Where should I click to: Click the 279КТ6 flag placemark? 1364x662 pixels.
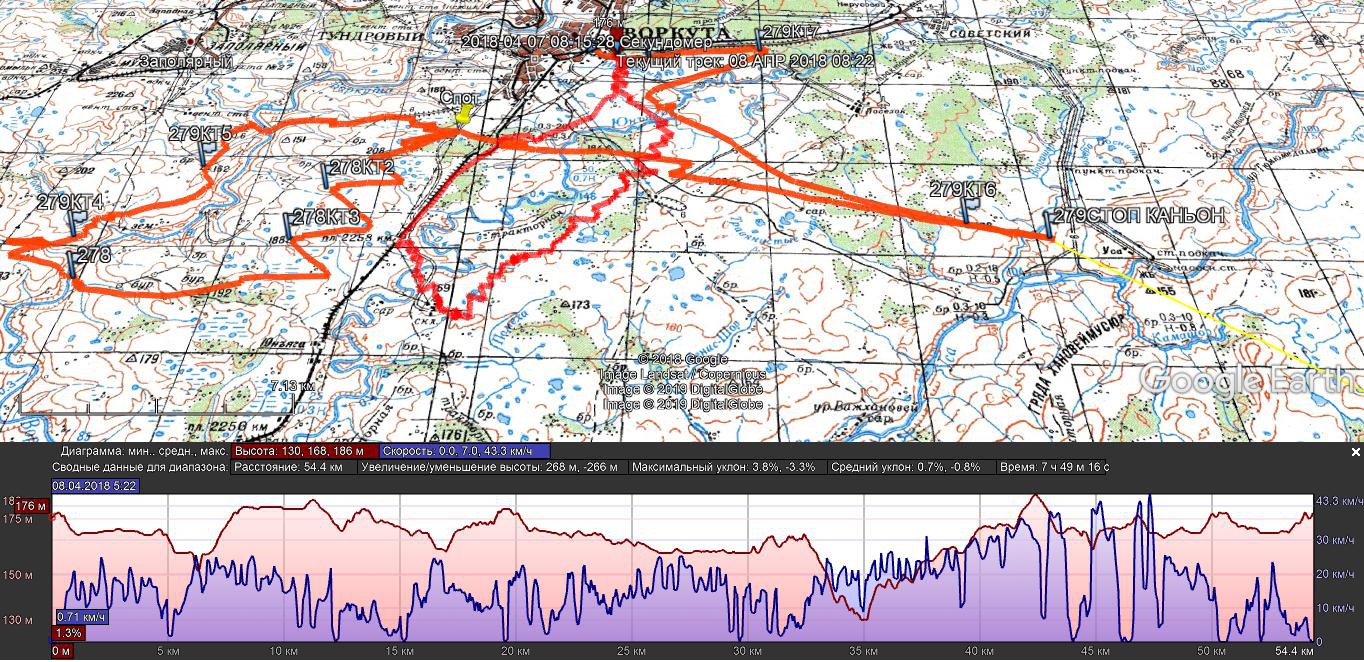point(967,207)
